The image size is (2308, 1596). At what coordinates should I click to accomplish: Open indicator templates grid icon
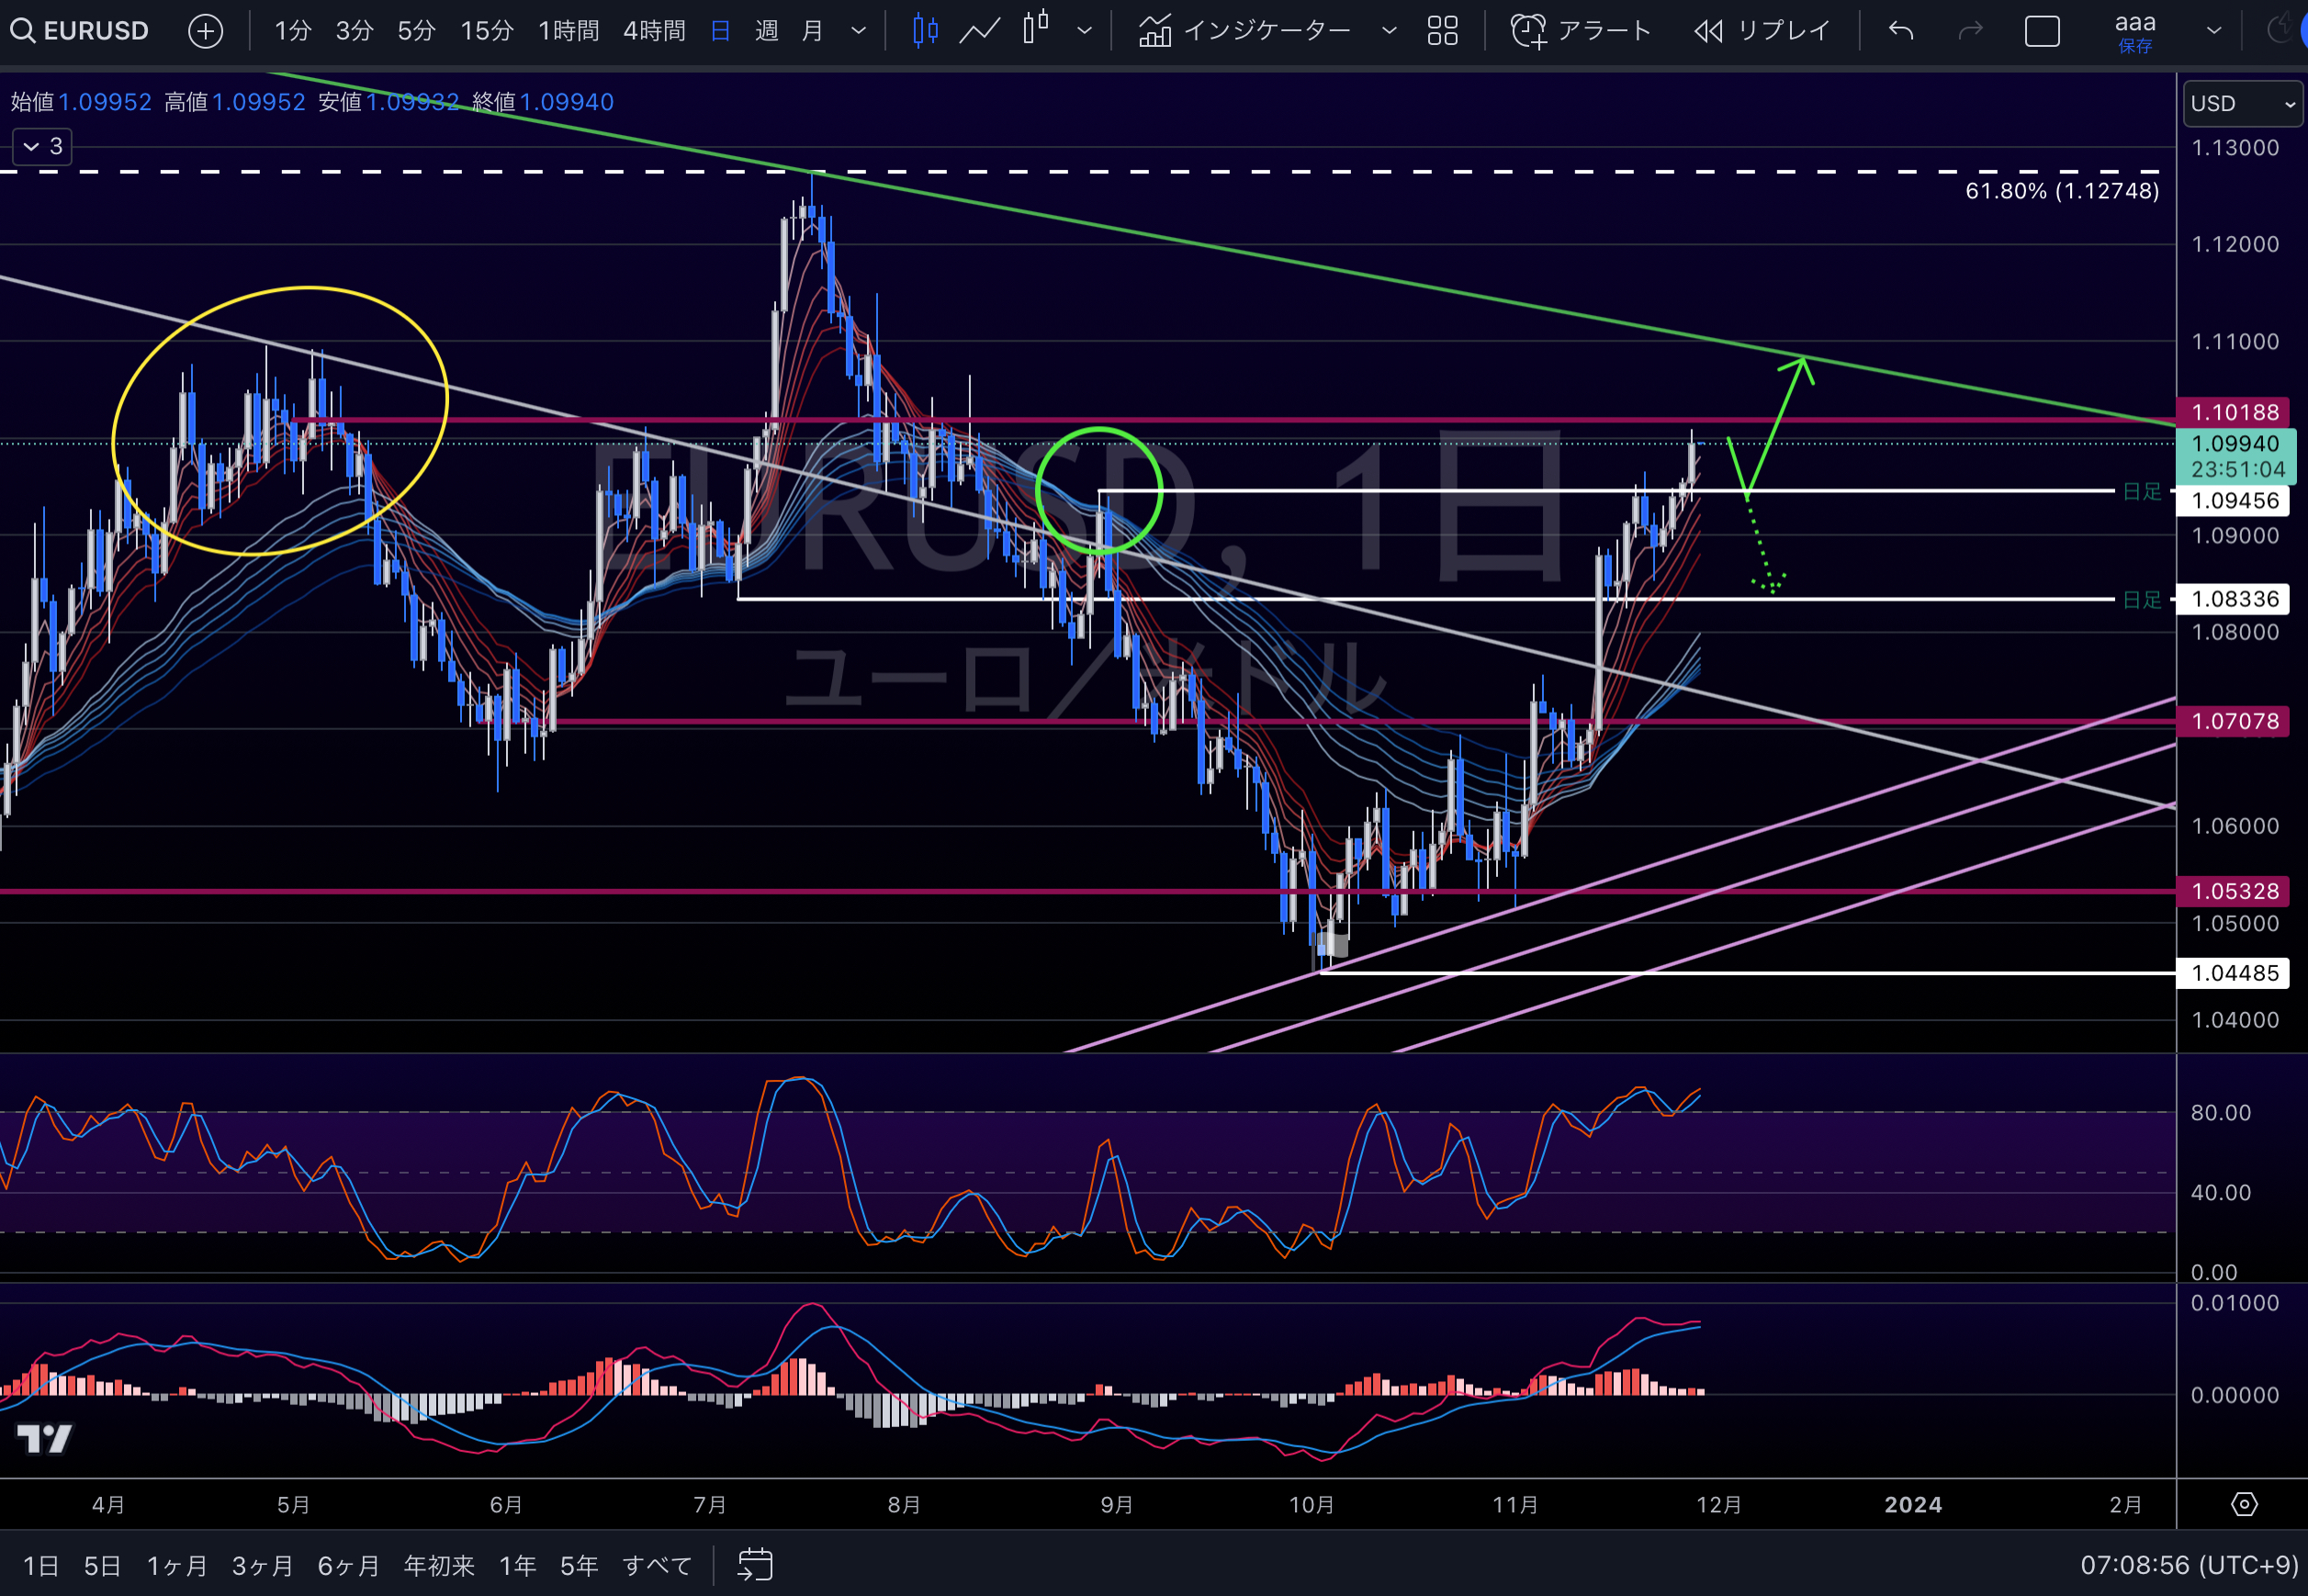coord(1442,31)
